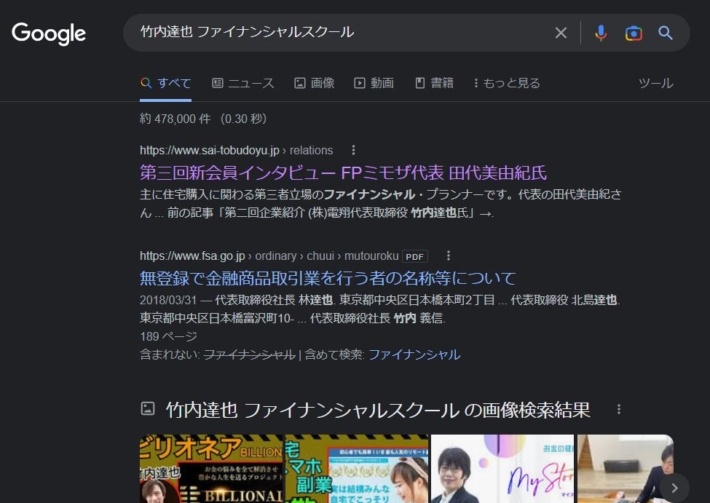Advance image carousel with right arrow
The height and width of the screenshot is (503, 710).
pos(674,488)
